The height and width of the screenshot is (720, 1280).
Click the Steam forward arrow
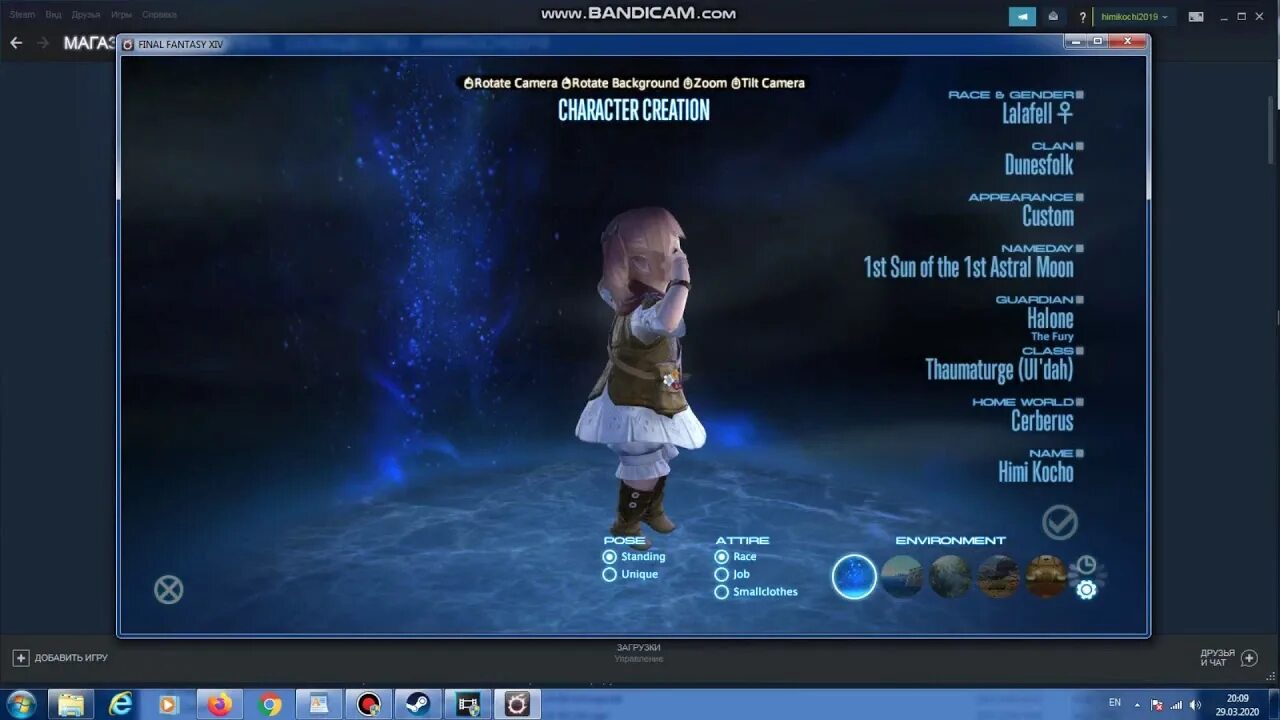[x=42, y=43]
